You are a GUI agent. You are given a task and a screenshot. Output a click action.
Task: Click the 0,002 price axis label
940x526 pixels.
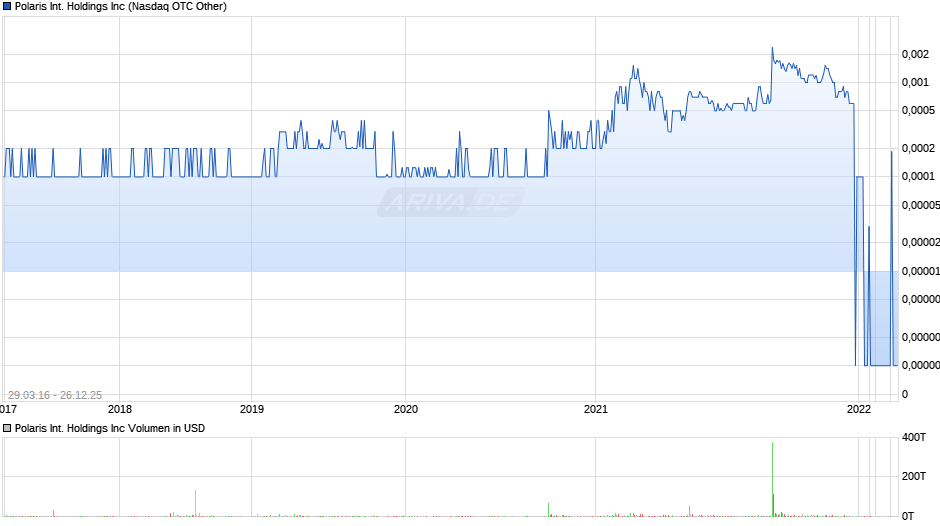coord(915,55)
